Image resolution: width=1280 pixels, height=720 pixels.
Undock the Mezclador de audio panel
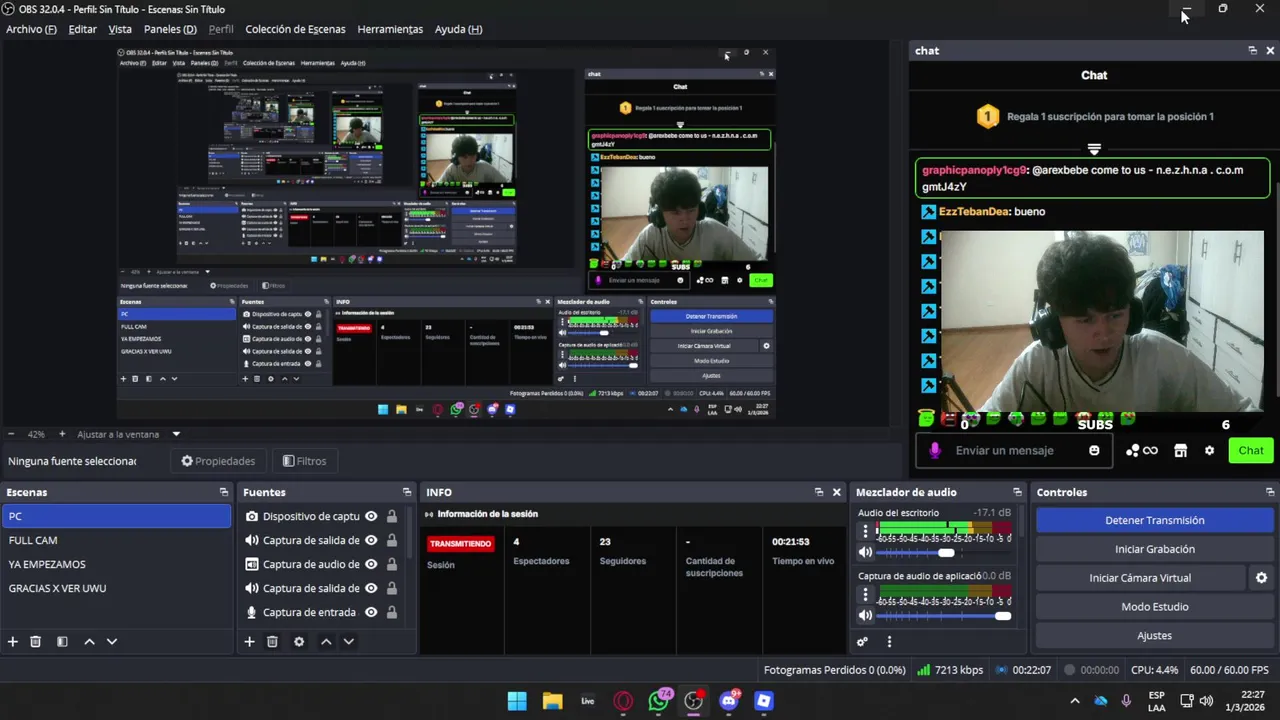point(1017,492)
